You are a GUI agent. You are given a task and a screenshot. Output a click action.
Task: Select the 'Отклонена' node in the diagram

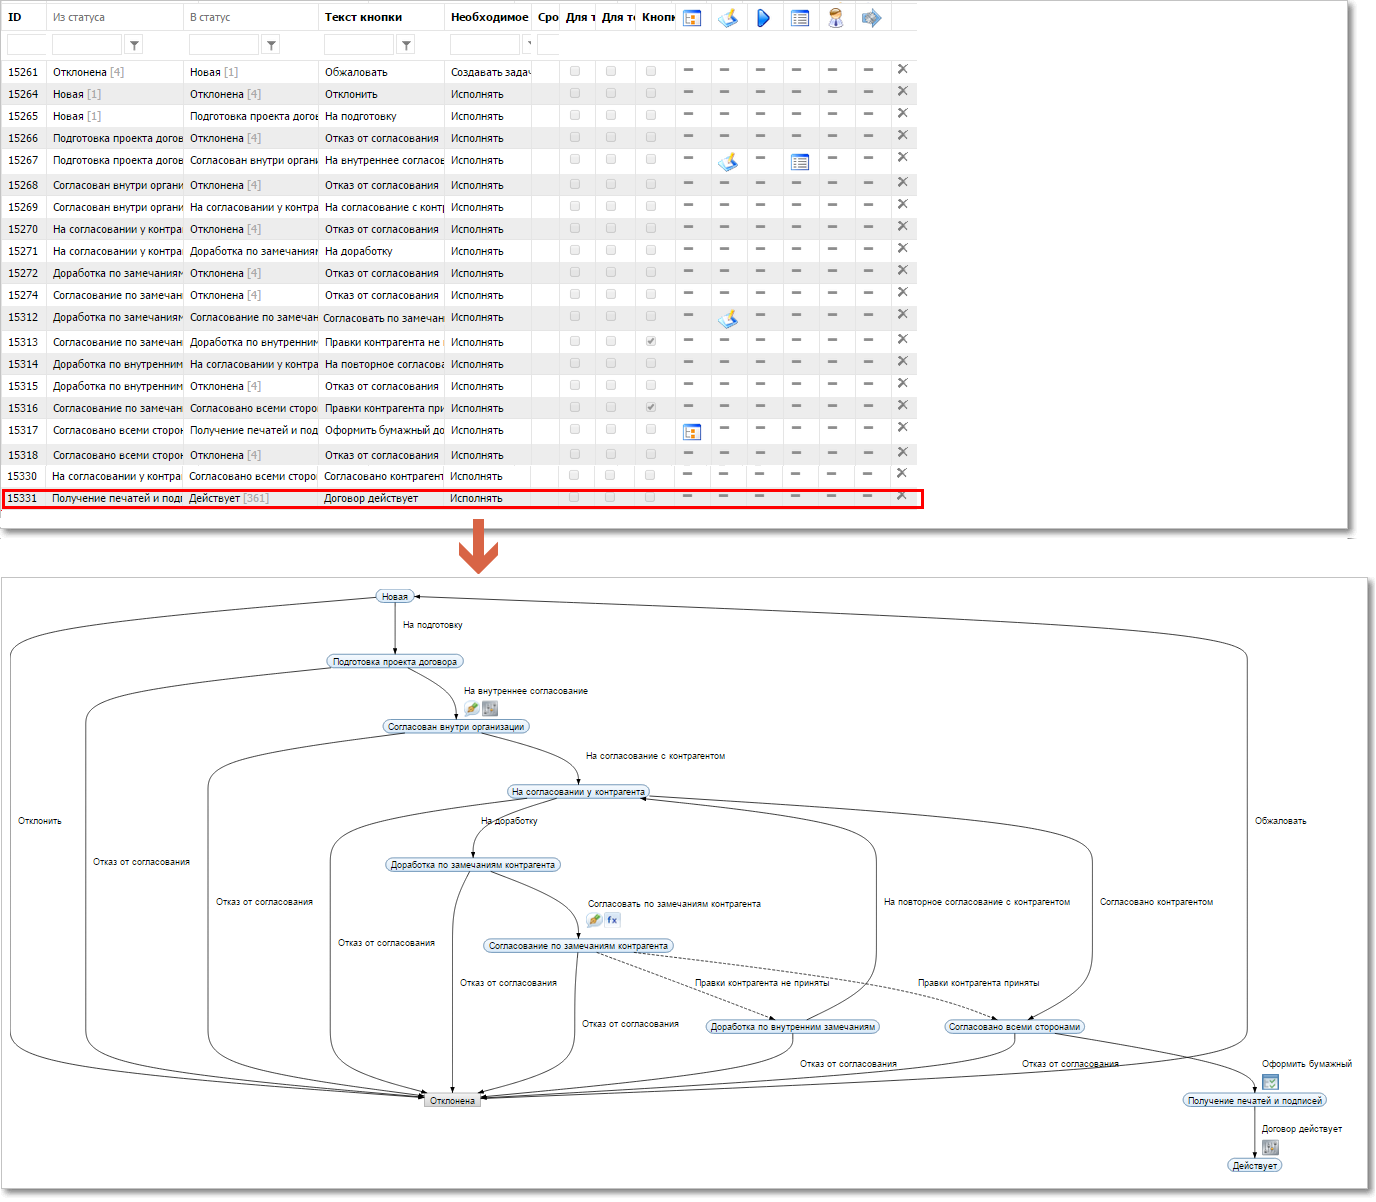pyautogui.click(x=452, y=1100)
